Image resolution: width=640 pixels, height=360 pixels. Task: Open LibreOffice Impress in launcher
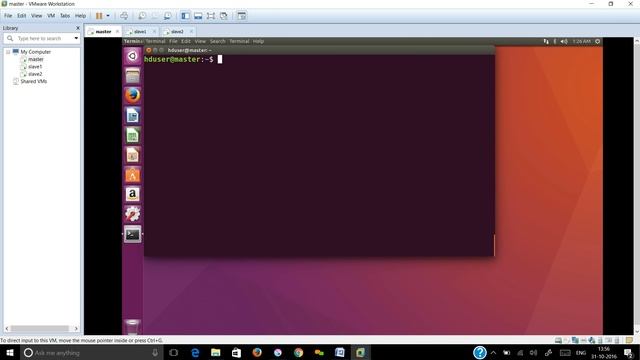132,155
